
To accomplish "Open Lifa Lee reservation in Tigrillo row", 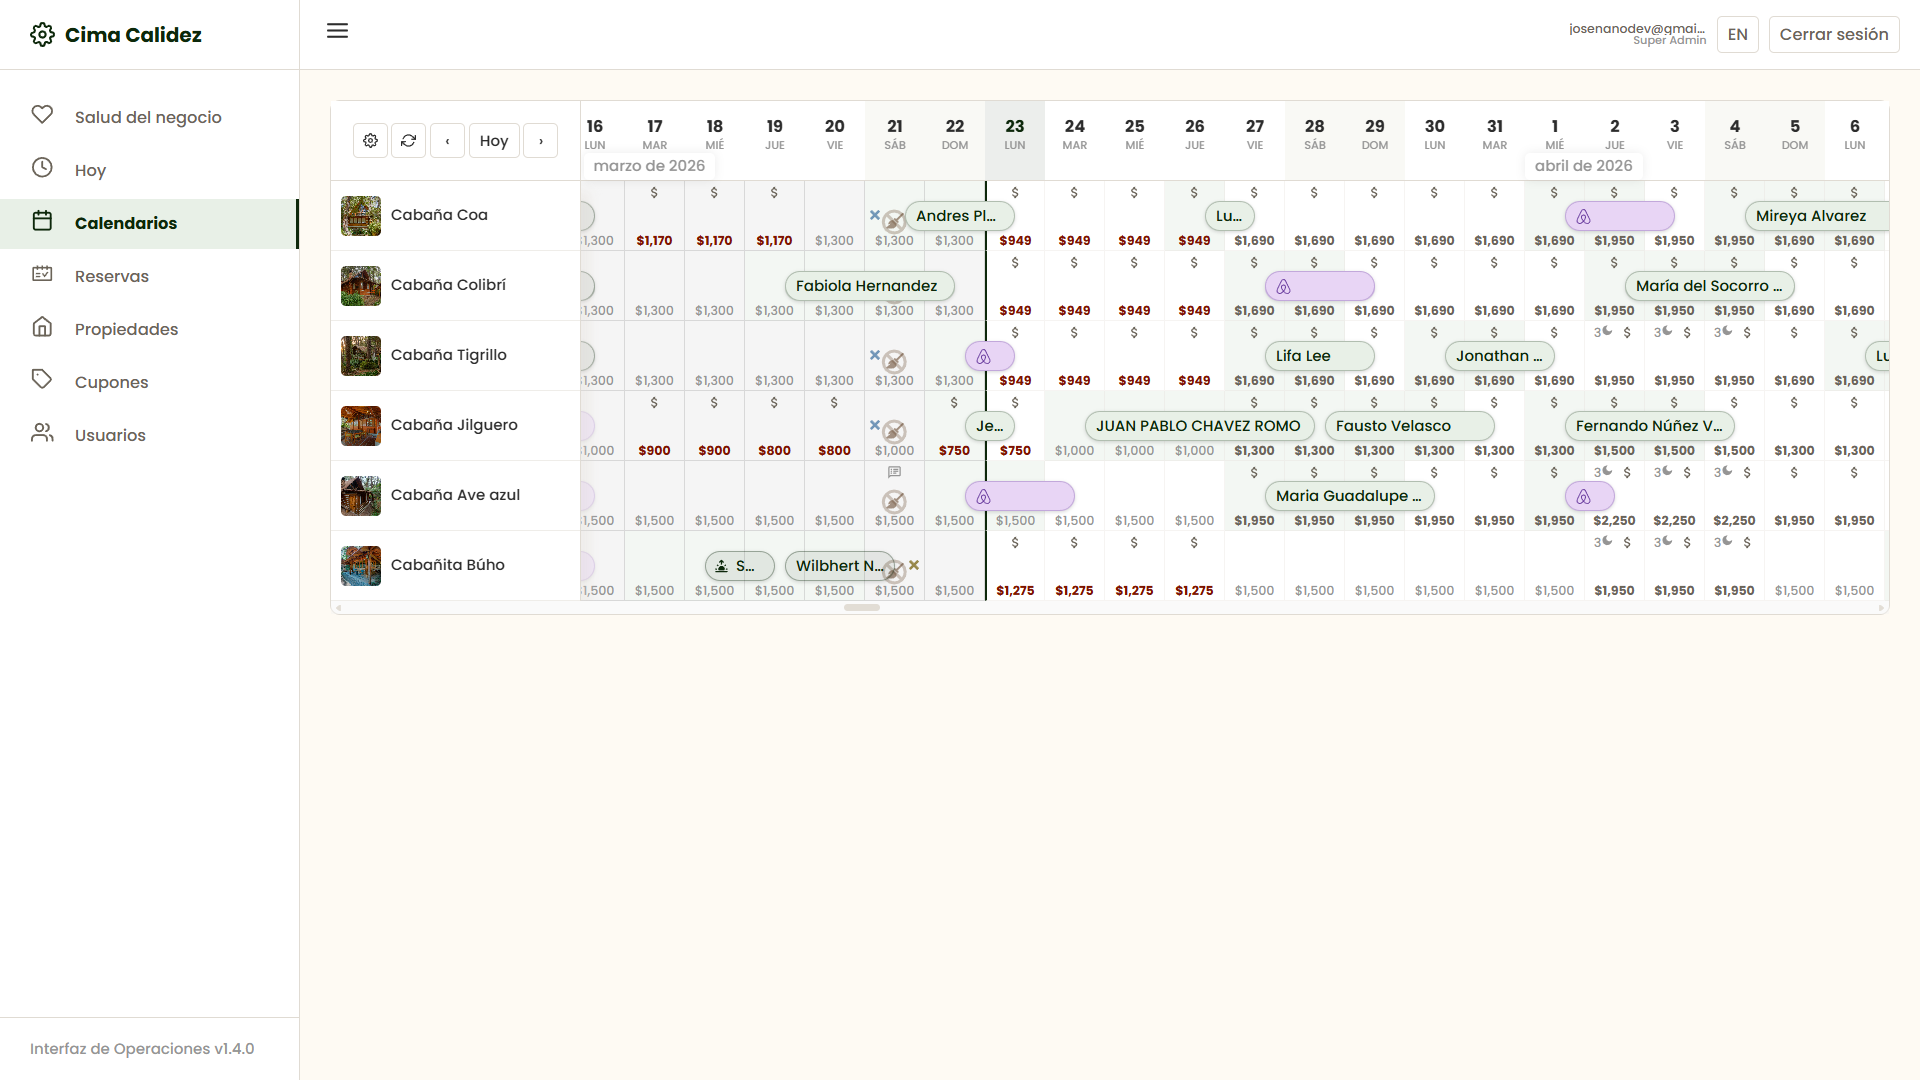I will click(x=1320, y=356).
